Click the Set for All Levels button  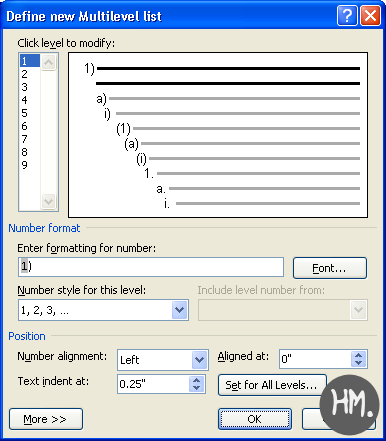pyautogui.click(x=272, y=385)
